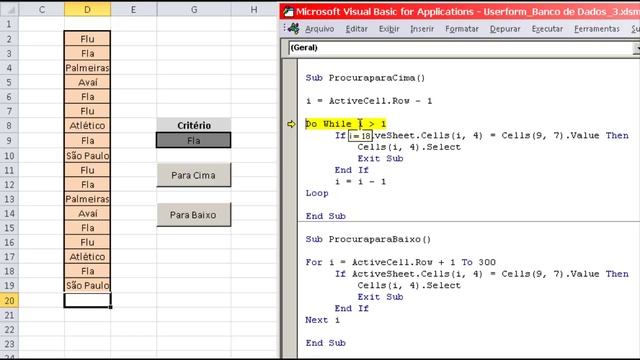Image resolution: width=640 pixels, height=360 pixels.
Task: Click the select-all corner of the sheet
Action: 9,9
